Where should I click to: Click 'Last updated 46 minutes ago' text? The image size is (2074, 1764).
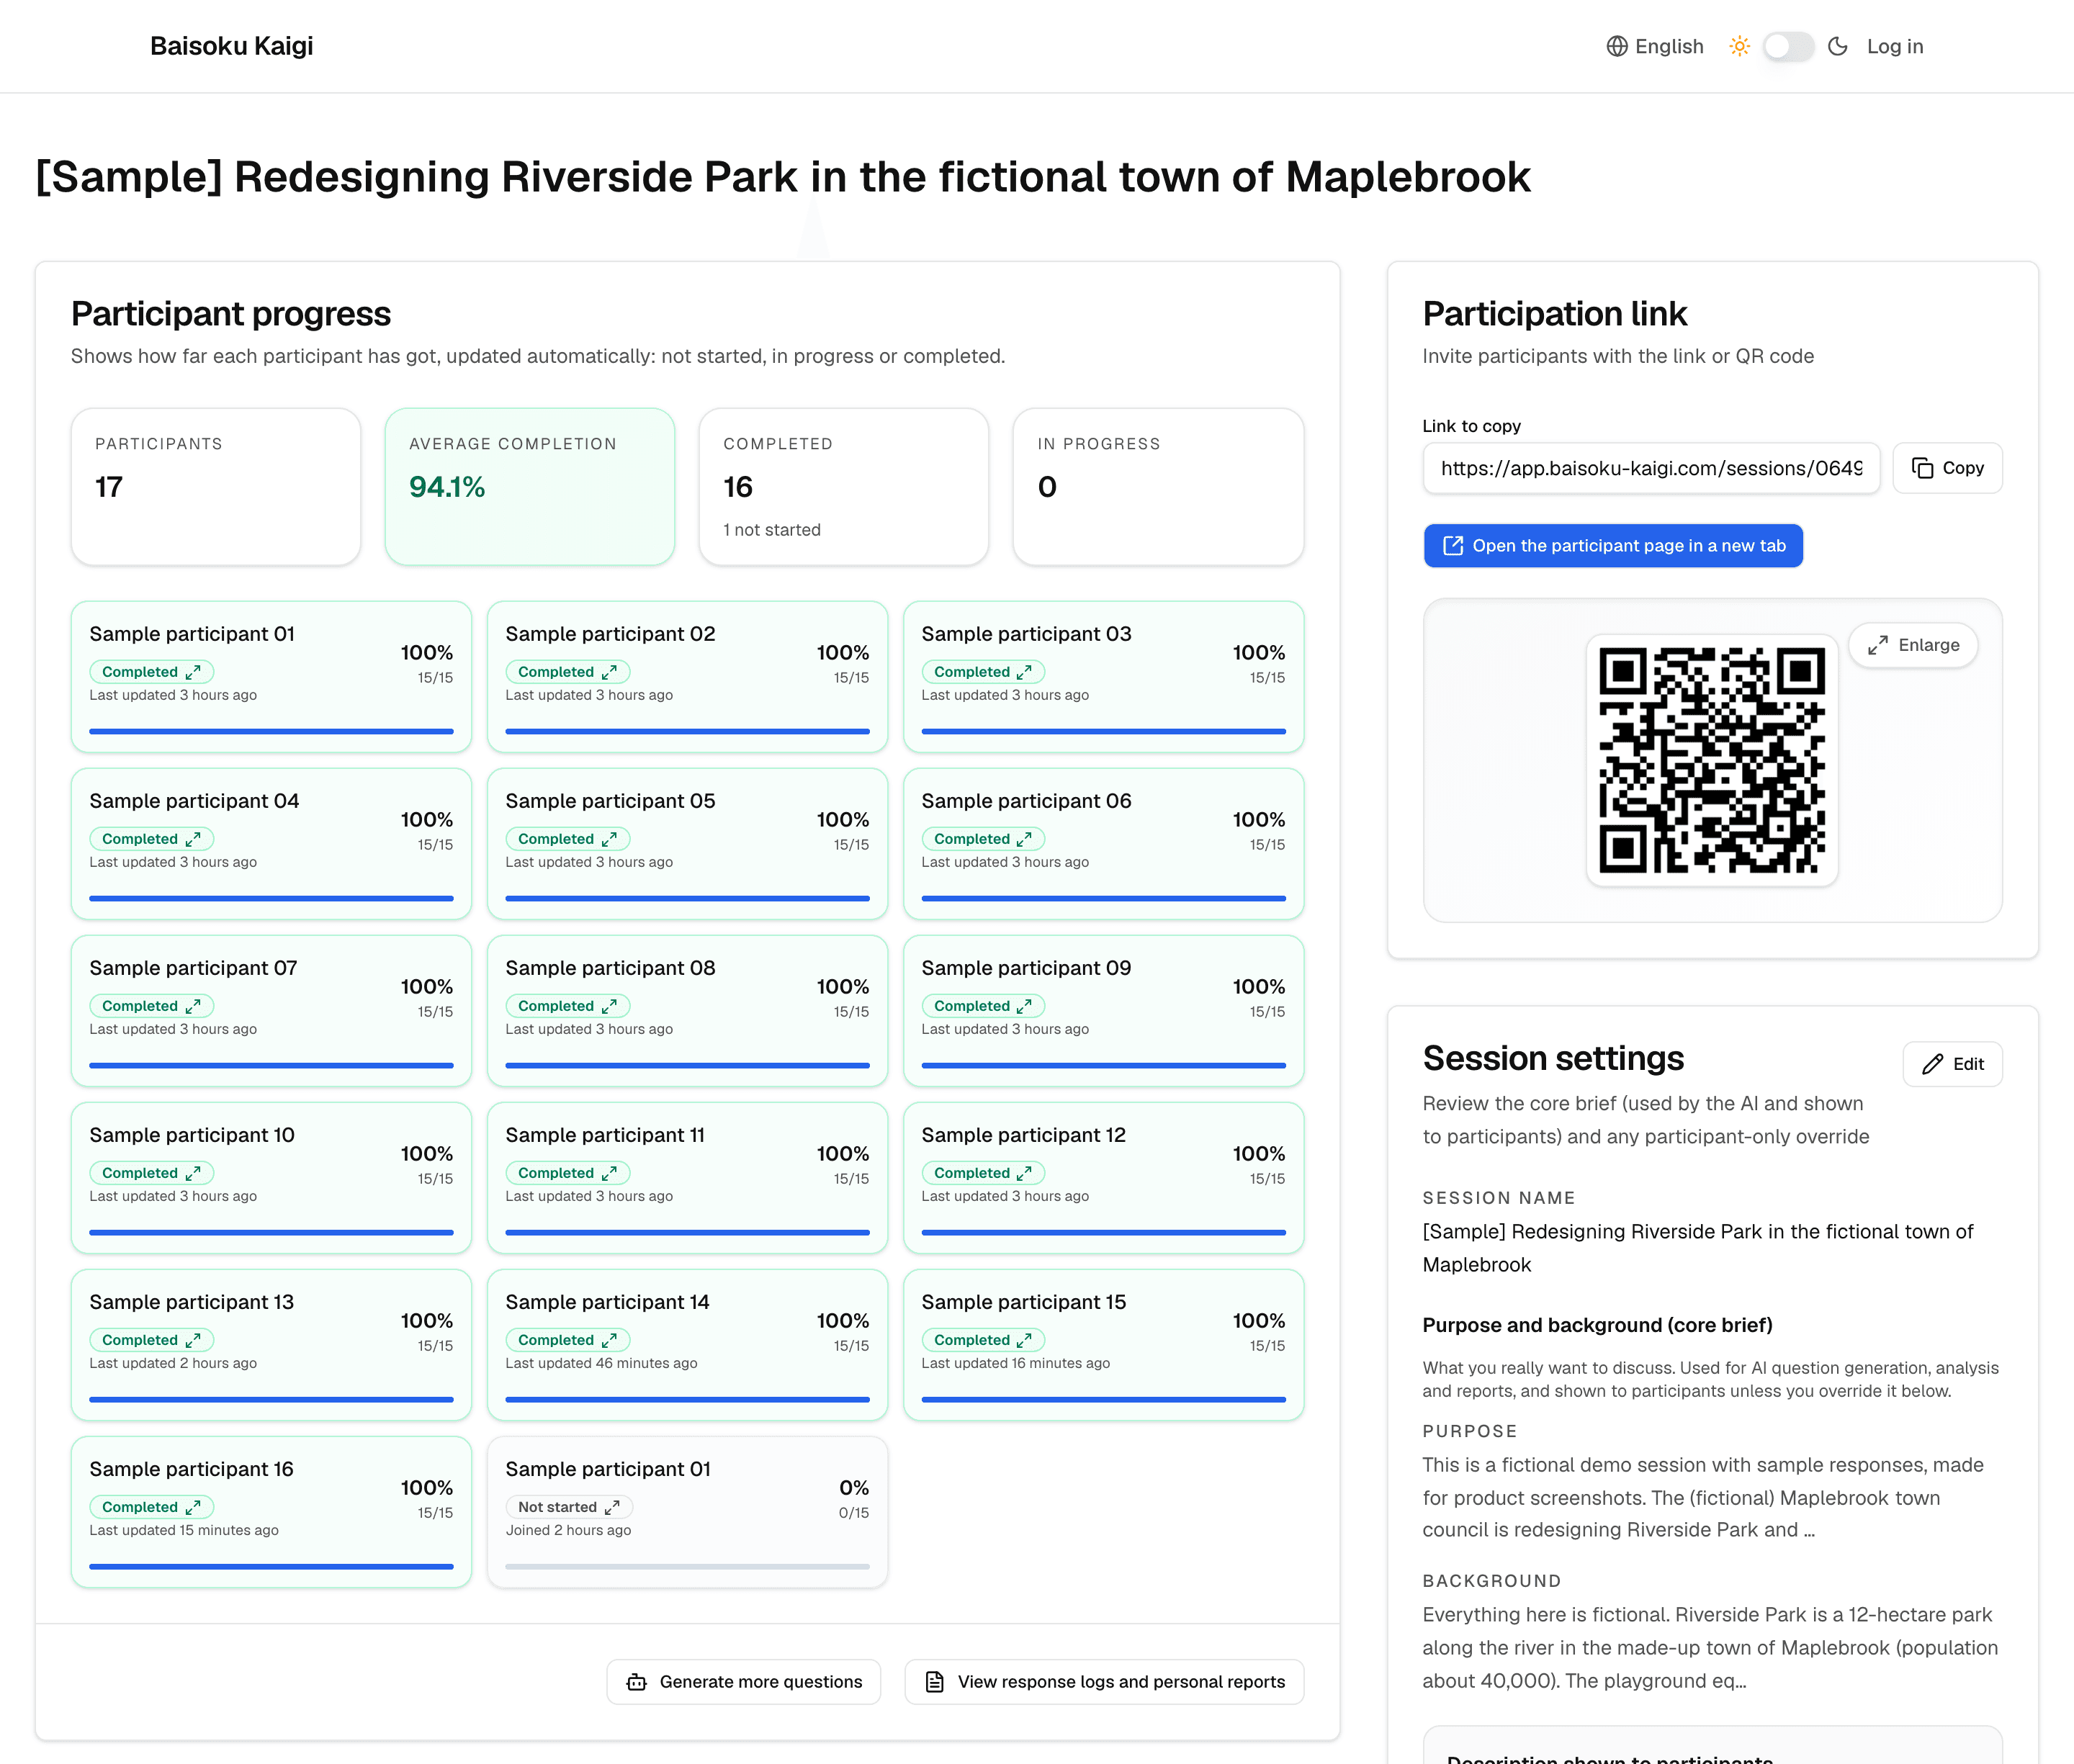(x=601, y=1363)
